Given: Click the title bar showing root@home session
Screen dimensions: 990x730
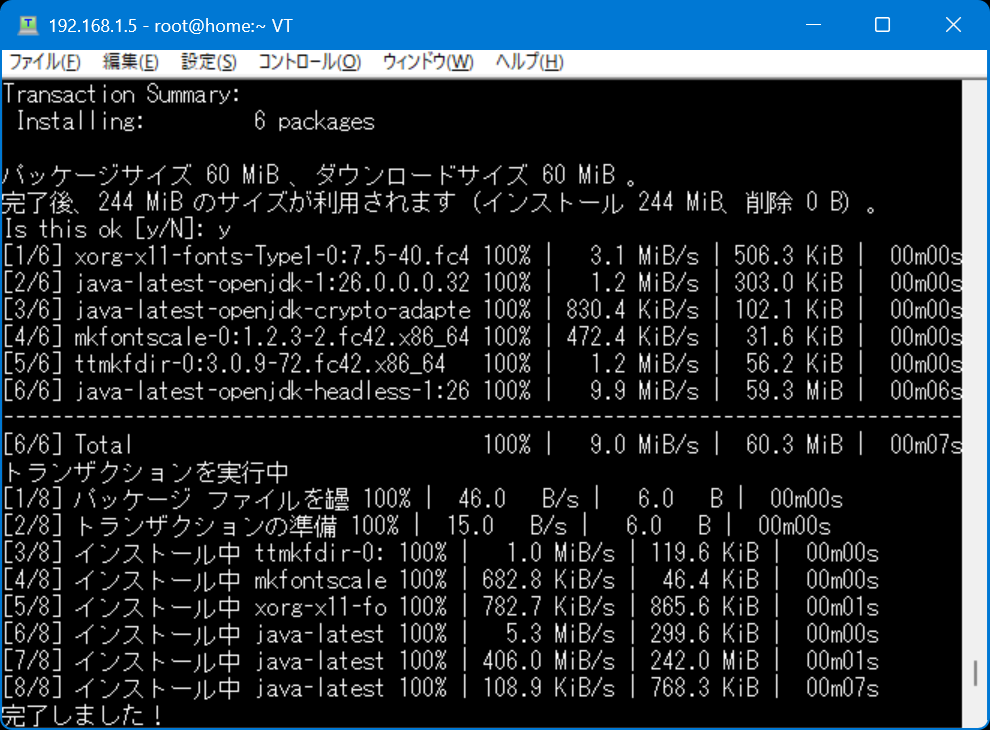Looking at the screenshot, I should tap(400, 25).
